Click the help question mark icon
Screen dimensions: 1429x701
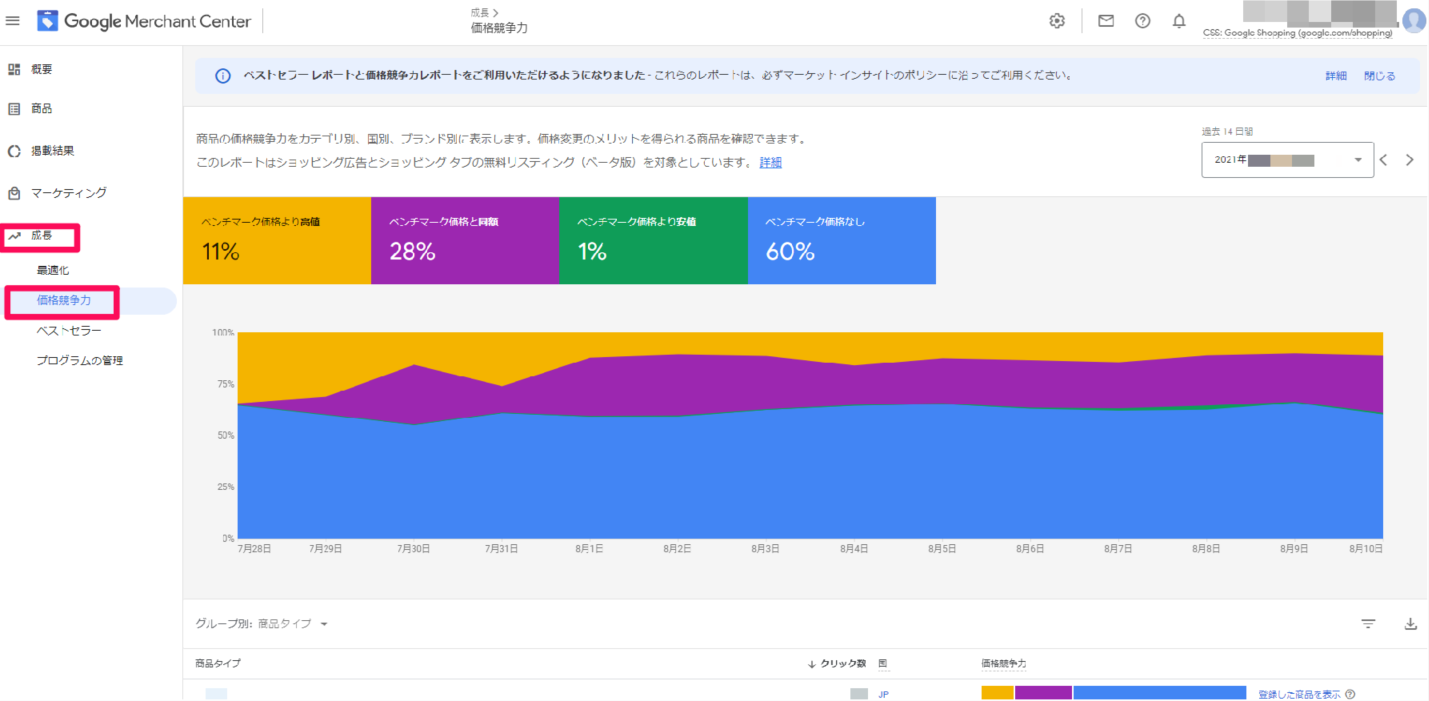pos(1142,21)
